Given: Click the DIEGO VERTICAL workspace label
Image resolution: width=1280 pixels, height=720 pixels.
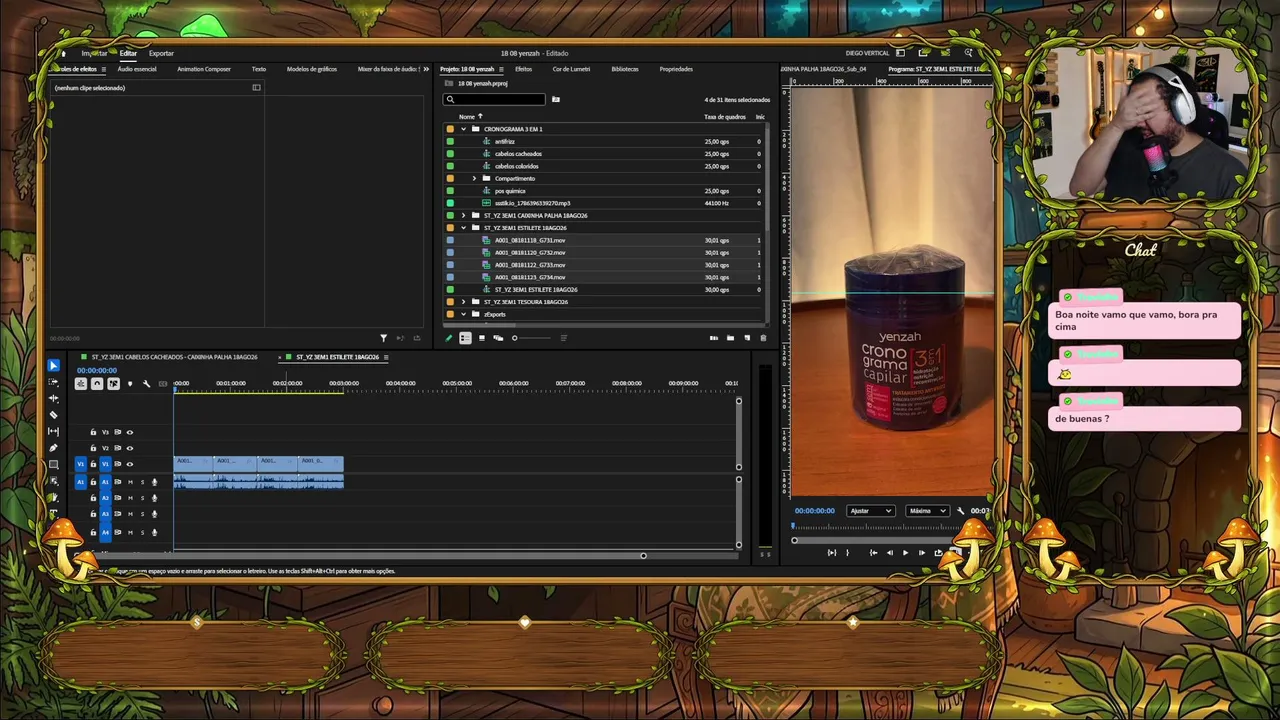Looking at the screenshot, I should click(x=868, y=53).
